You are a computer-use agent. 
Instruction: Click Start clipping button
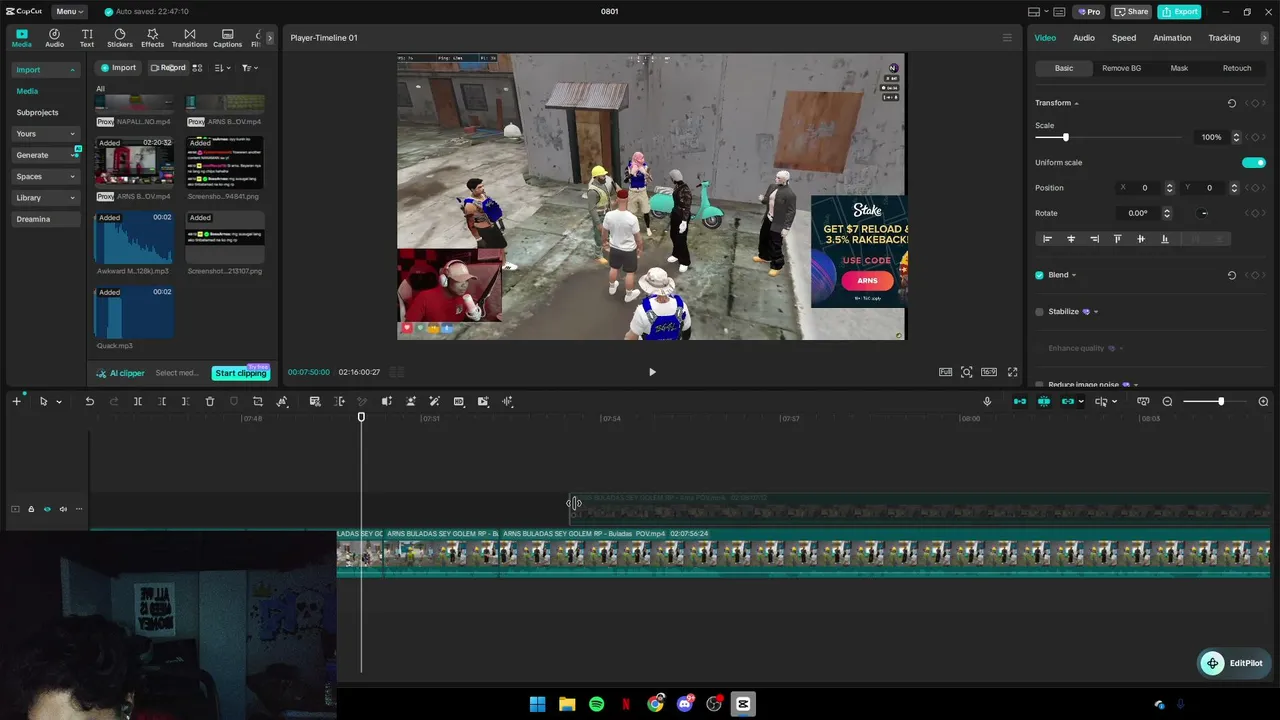click(240, 373)
